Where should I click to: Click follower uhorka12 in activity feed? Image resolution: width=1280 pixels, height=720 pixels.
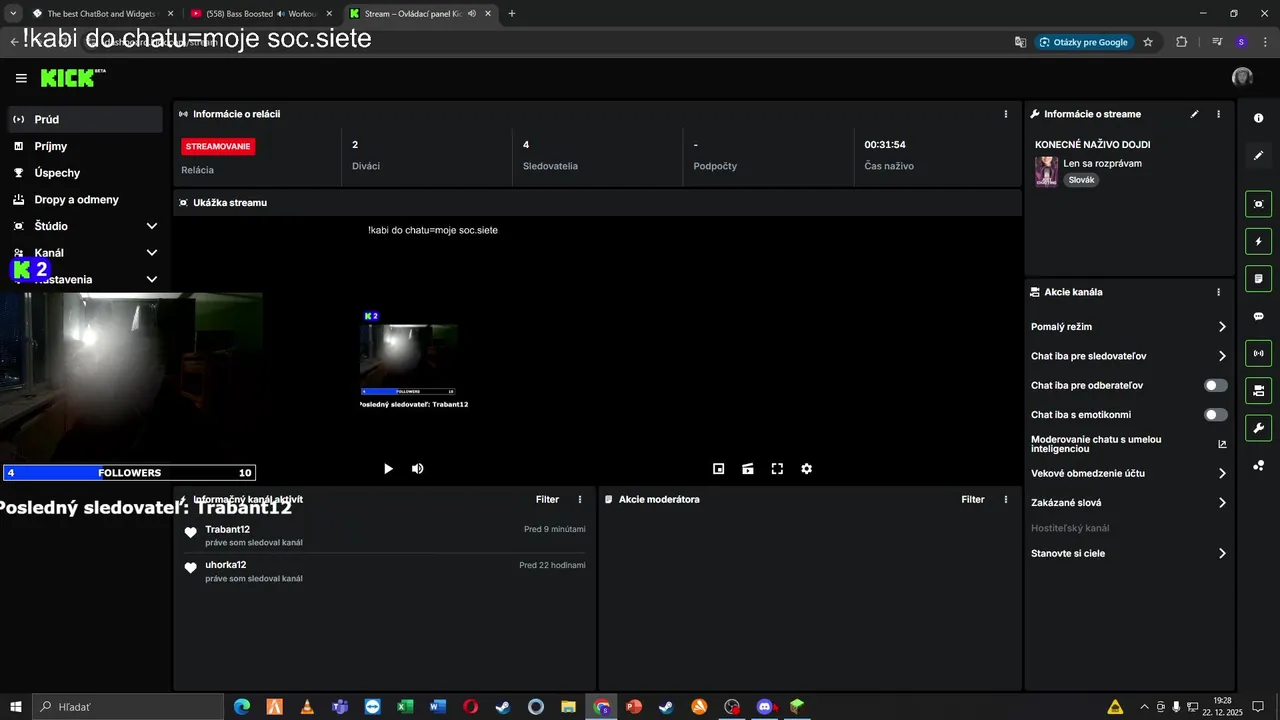pyautogui.click(x=225, y=565)
